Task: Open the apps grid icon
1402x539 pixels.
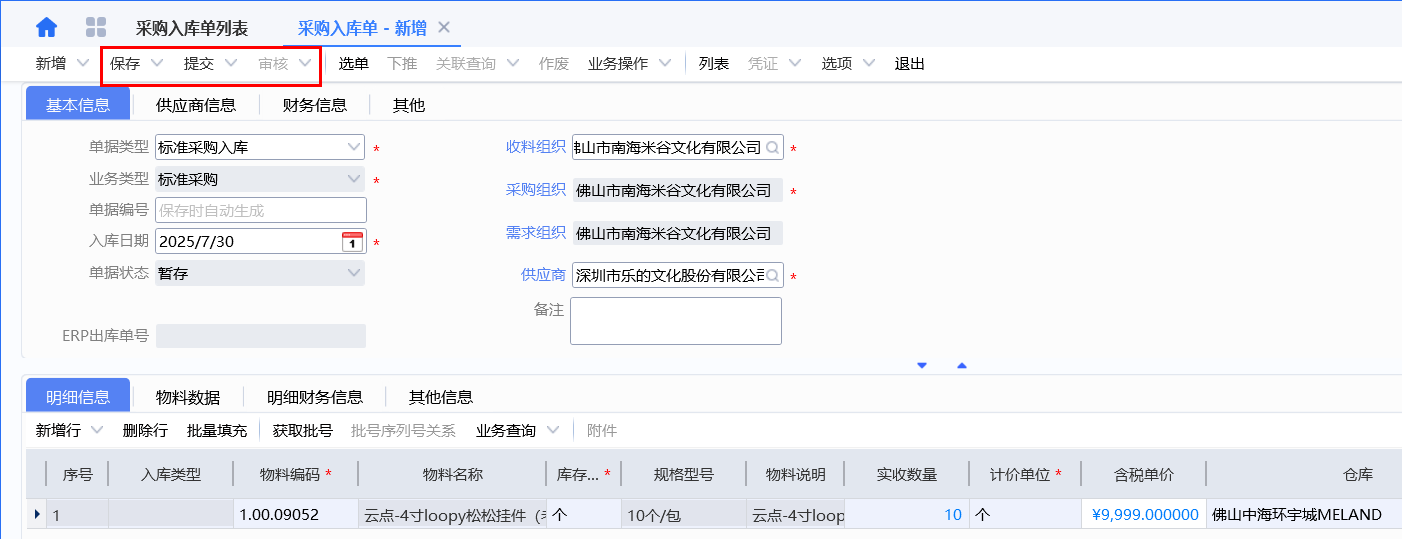Action: (x=96, y=27)
